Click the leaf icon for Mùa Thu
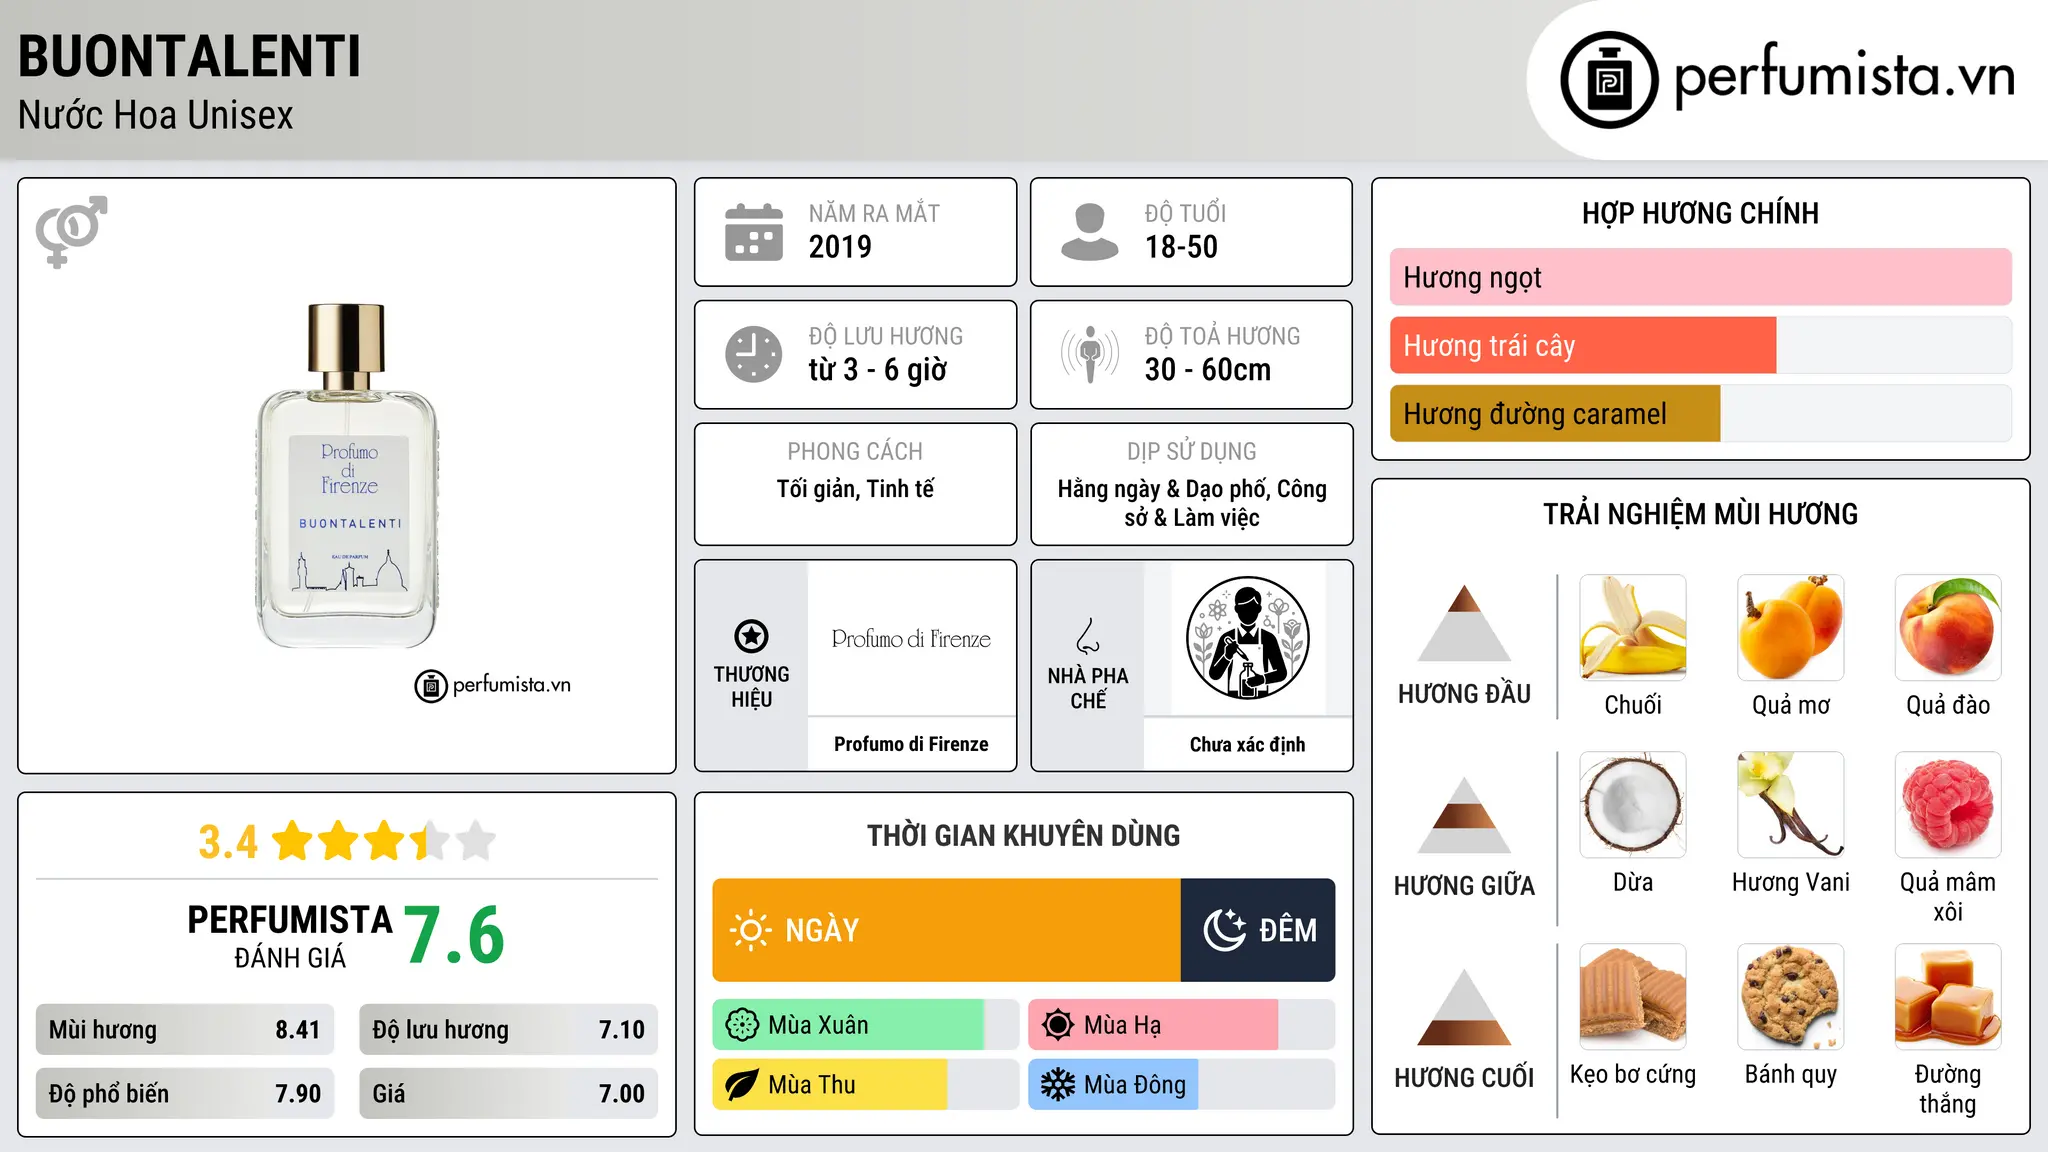The height and width of the screenshot is (1152, 2048). point(742,1085)
